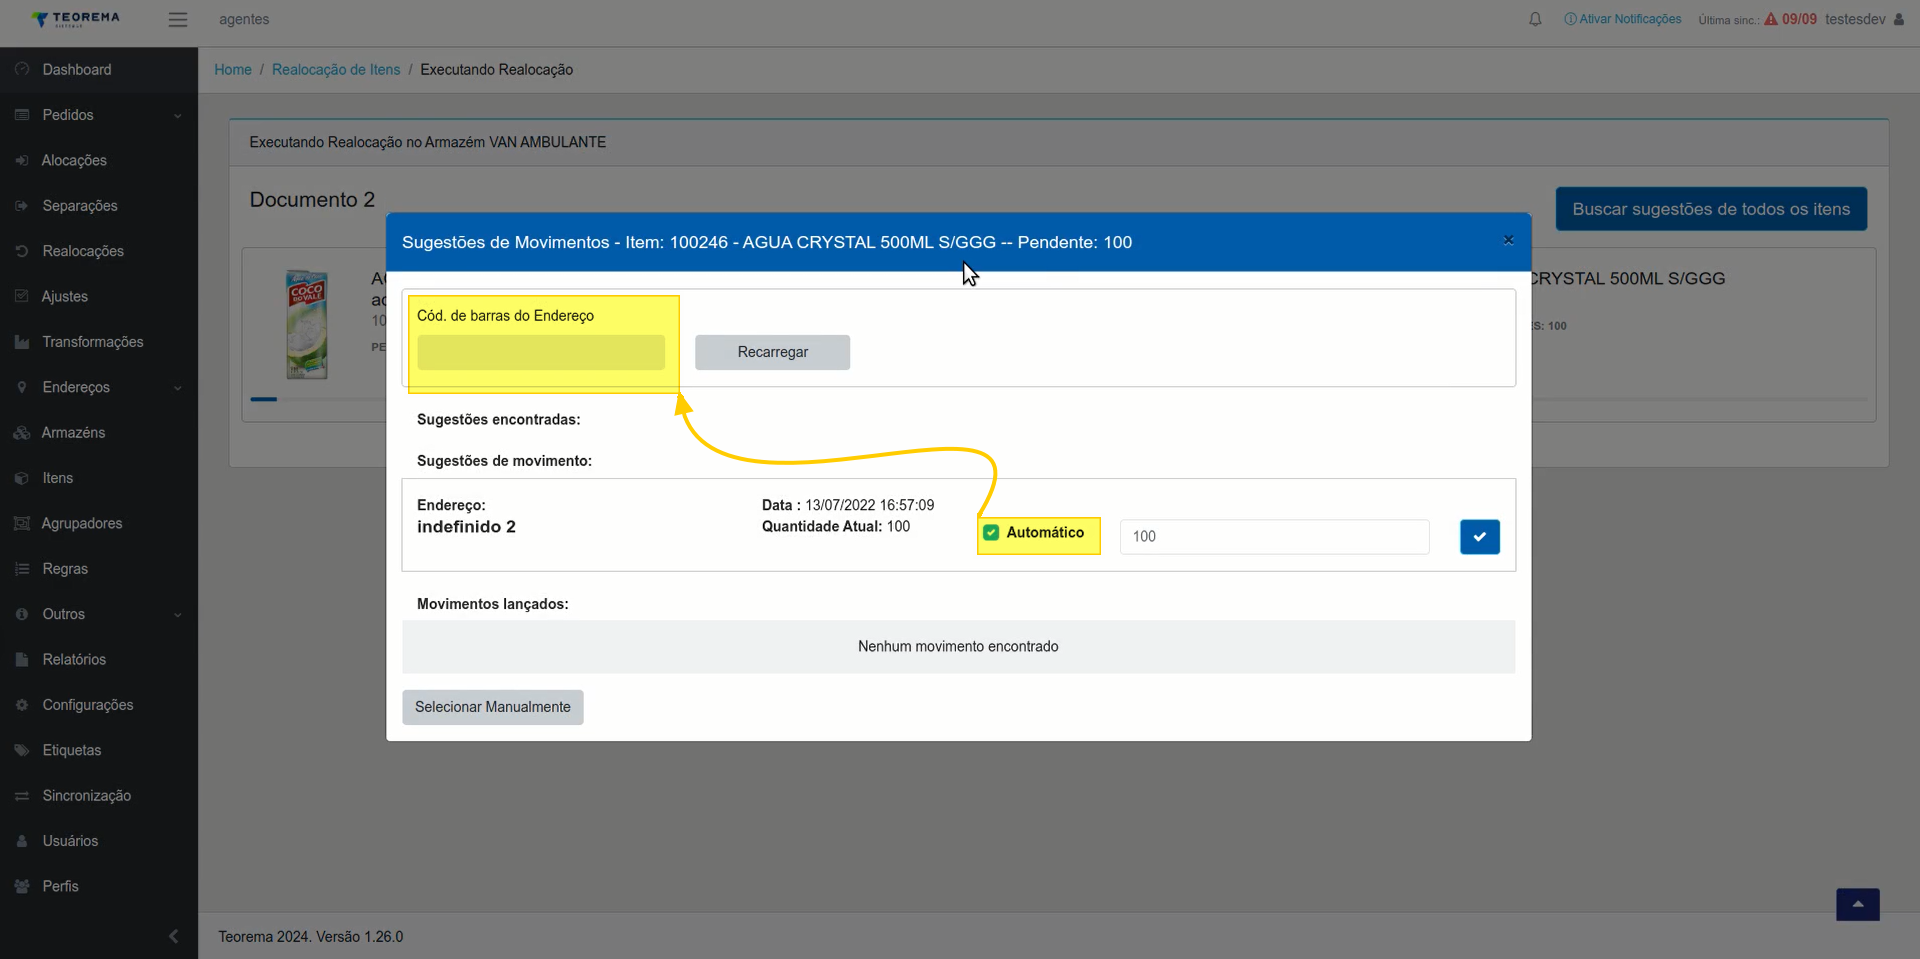Uncheck the Automático checkbox
Image resolution: width=1920 pixels, height=959 pixels.
click(x=991, y=533)
